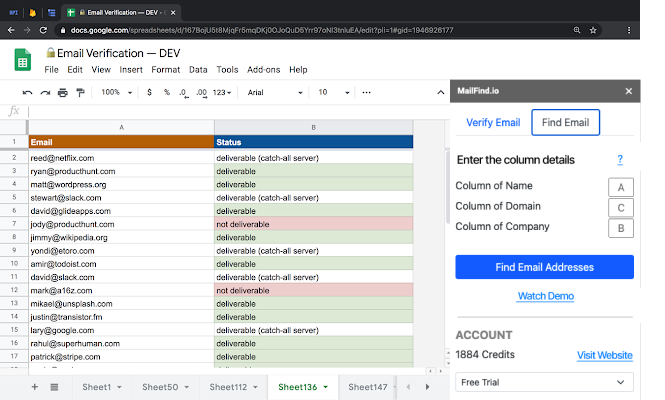The height and width of the screenshot is (400, 665).
Task: Open the File menu
Action: coord(51,70)
